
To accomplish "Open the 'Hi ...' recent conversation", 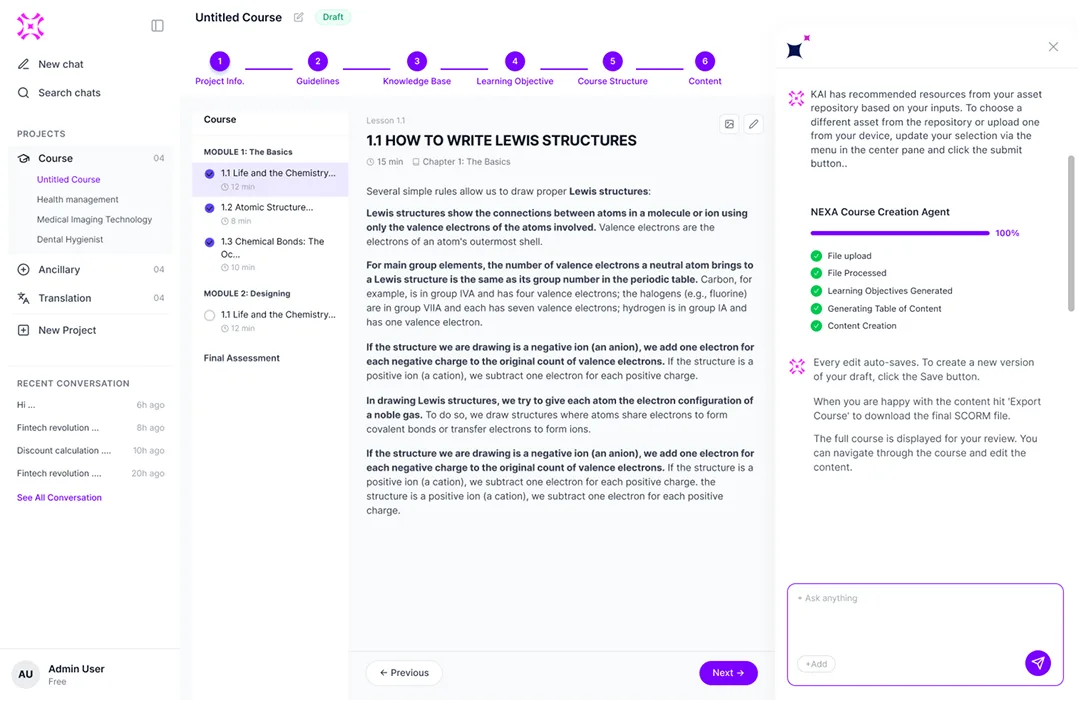I will coord(91,405).
